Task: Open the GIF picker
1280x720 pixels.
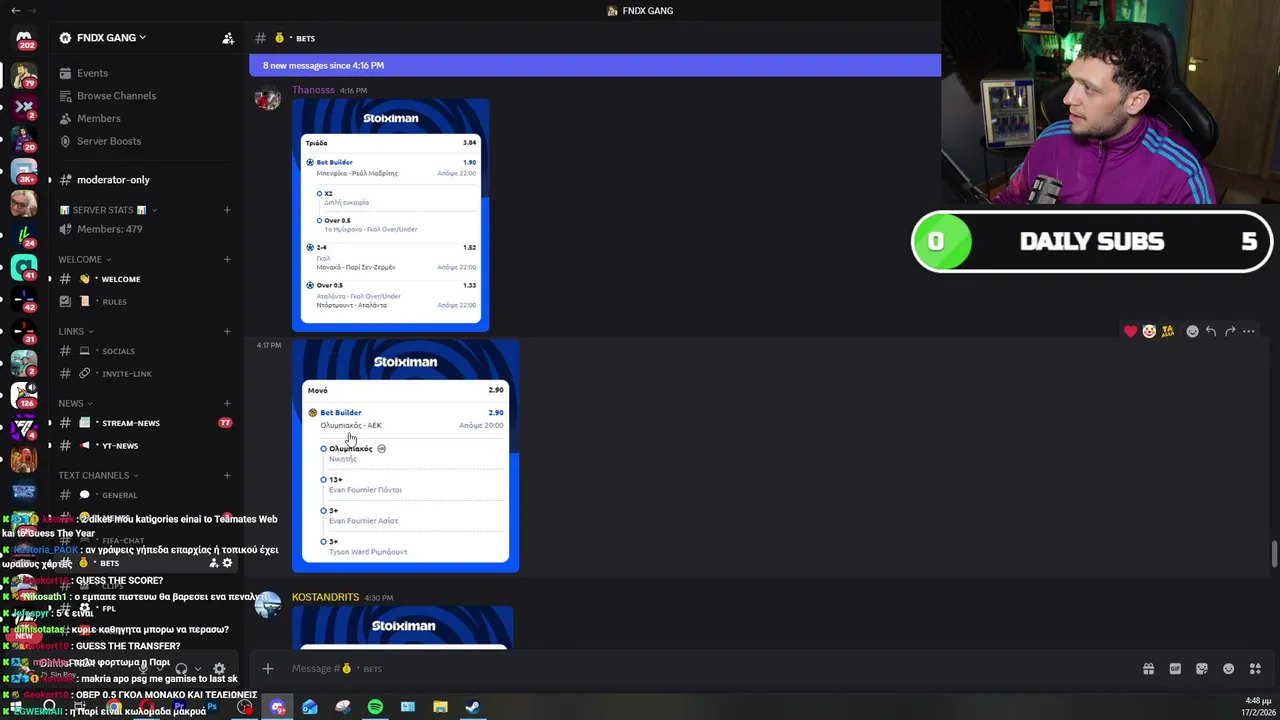Action: (1175, 669)
